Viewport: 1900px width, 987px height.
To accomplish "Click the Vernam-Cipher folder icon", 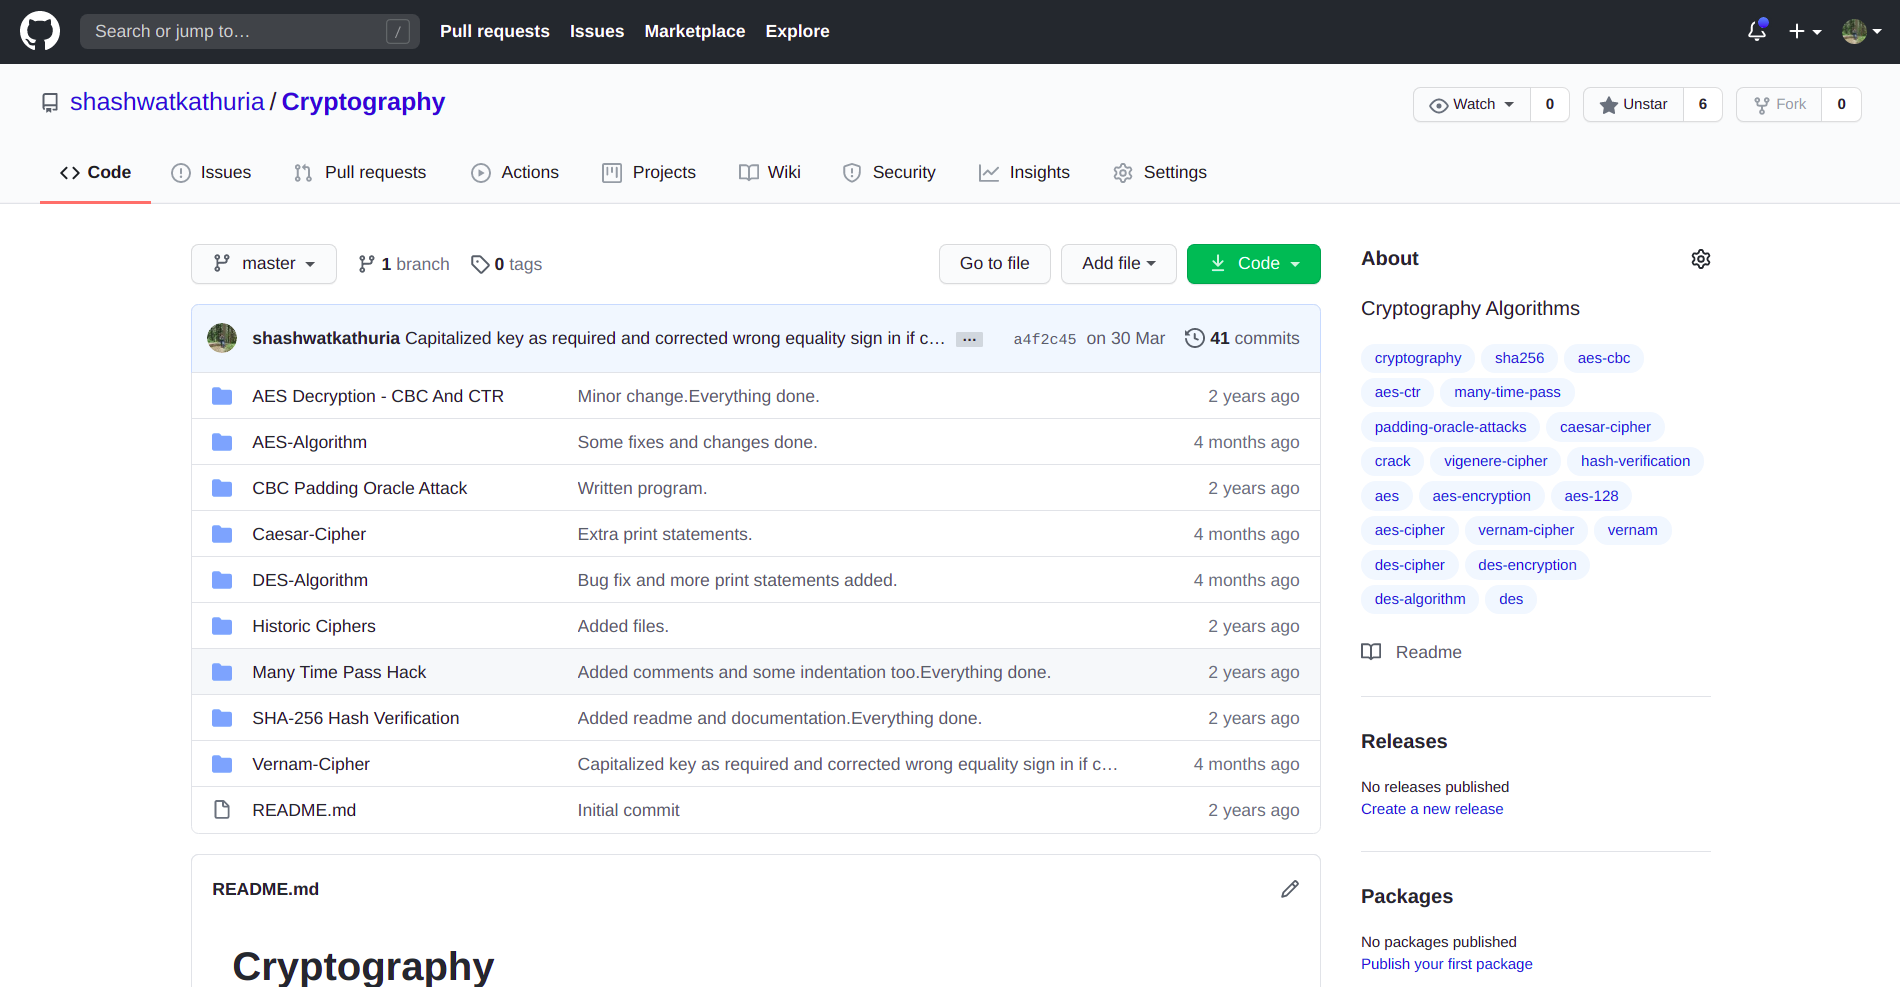I will [x=222, y=764].
